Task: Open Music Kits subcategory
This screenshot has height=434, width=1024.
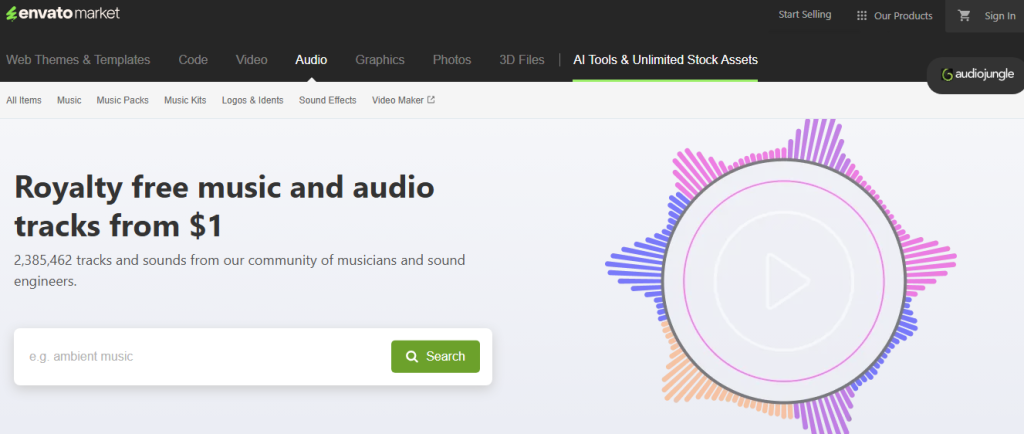Action: (x=185, y=100)
